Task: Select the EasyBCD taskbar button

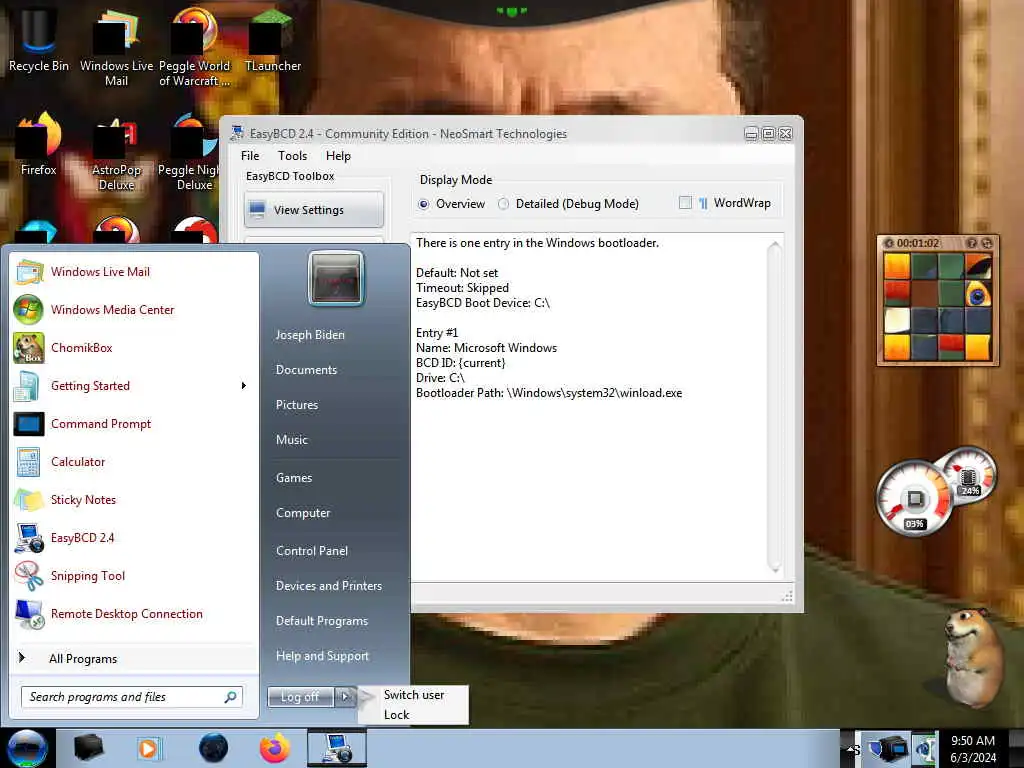Action: [x=337, y=748]
